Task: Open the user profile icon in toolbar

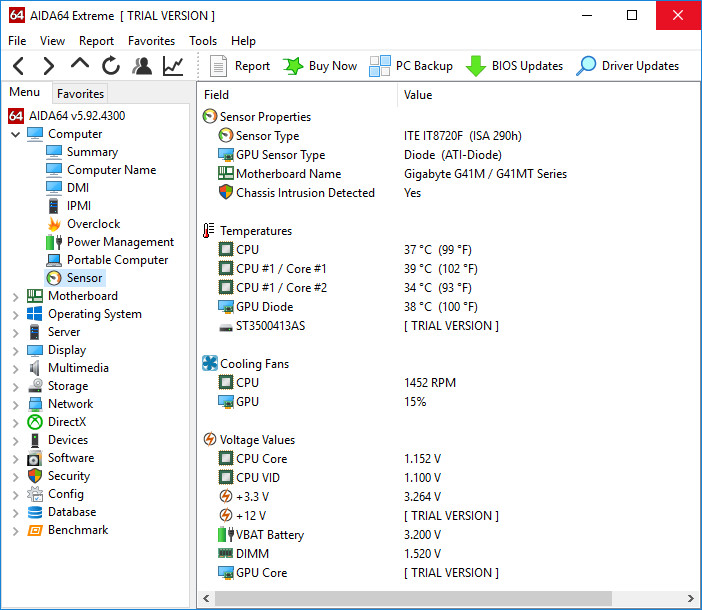Action: 142,66
